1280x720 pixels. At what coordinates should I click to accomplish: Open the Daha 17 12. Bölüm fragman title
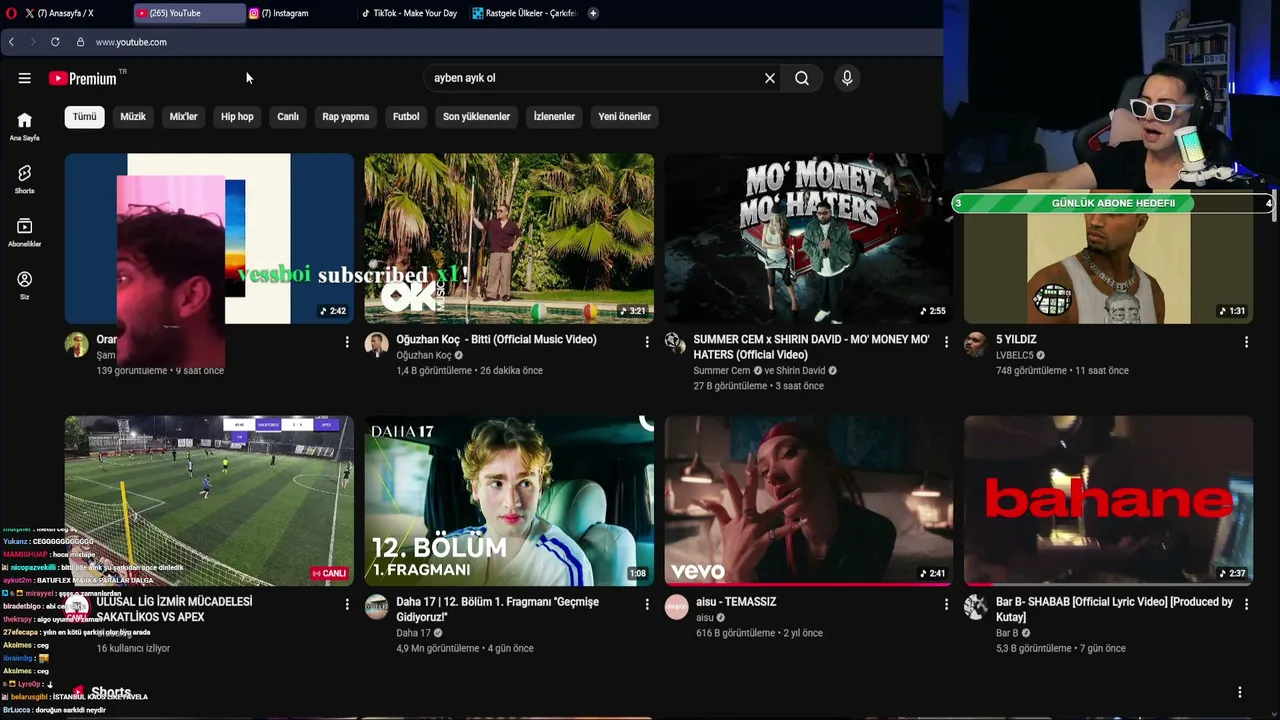[x=497, y=609]
